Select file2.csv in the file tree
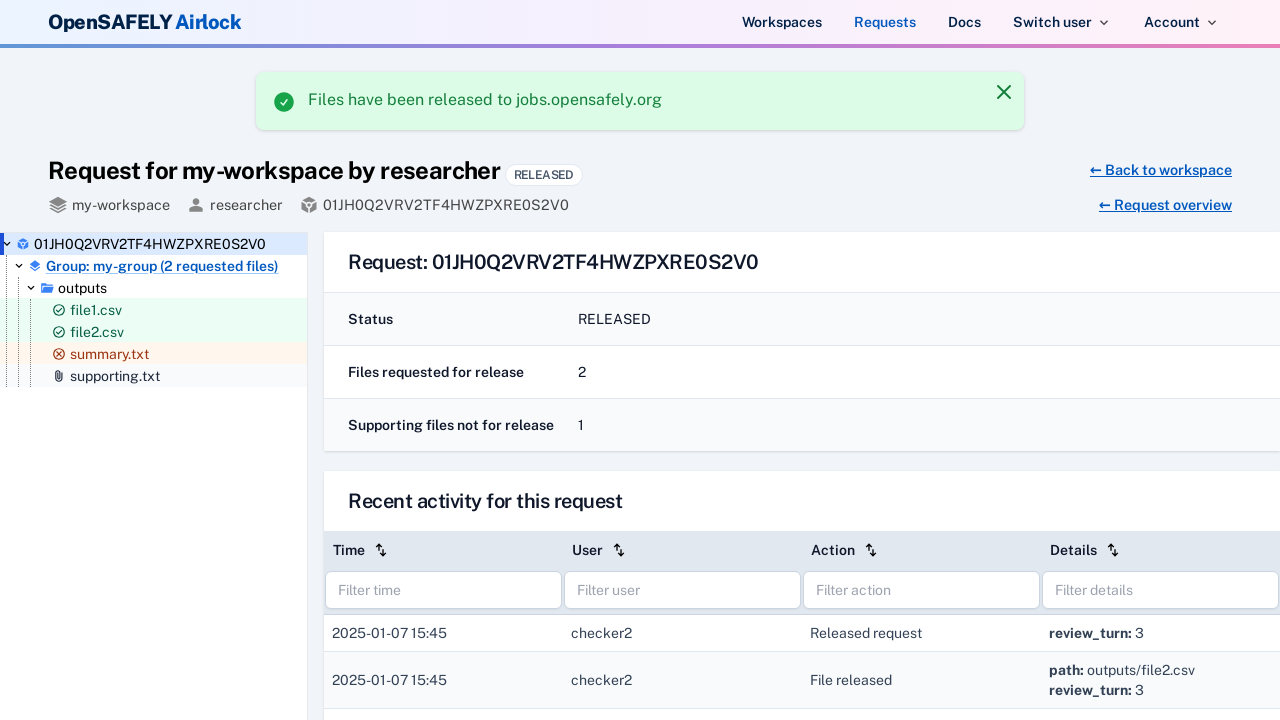1280x720 pixels. click(97, 332)
